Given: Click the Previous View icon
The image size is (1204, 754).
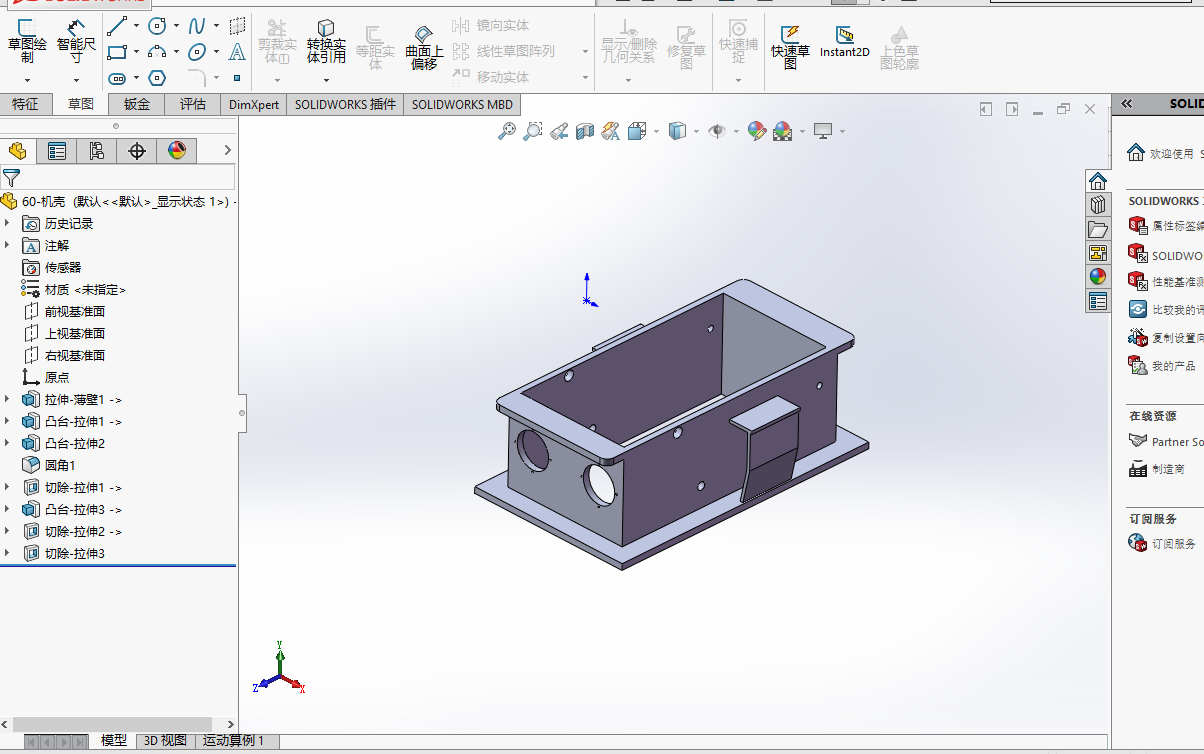Looking at the screenshot, I should [x=559, y=131].
